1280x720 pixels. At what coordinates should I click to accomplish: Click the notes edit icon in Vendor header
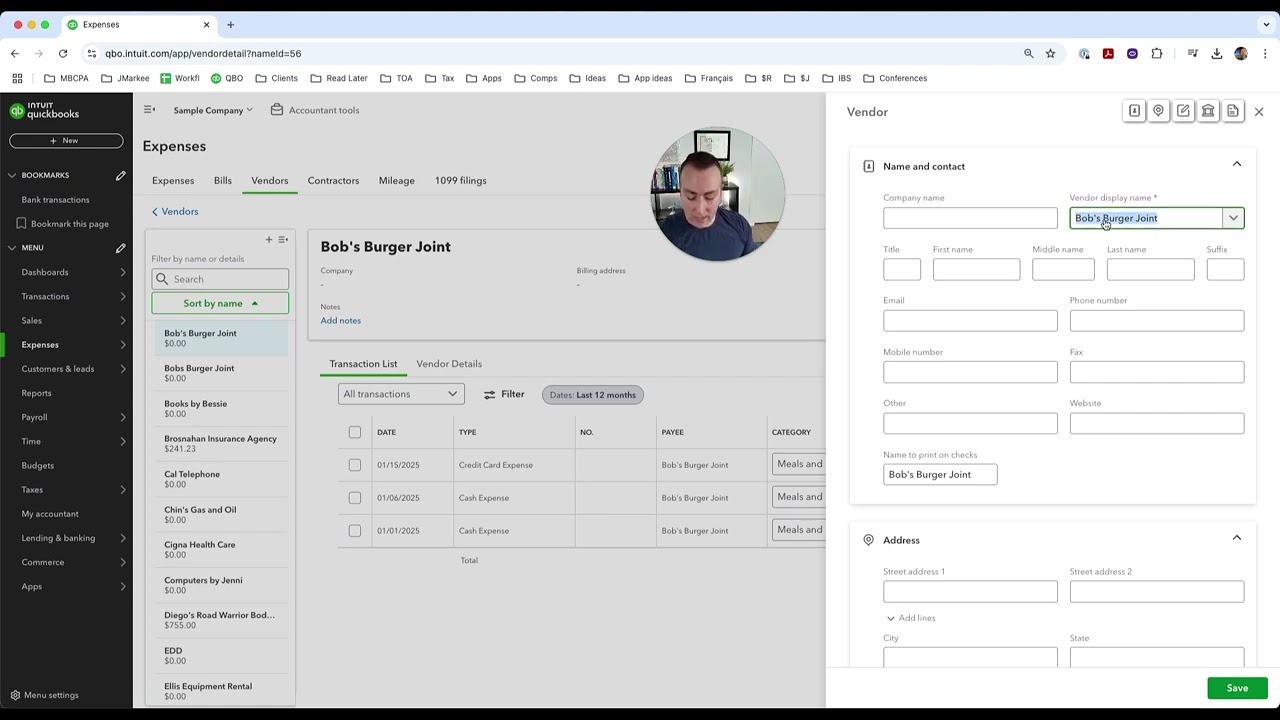pyautogui.click(x=1183, y=111)
